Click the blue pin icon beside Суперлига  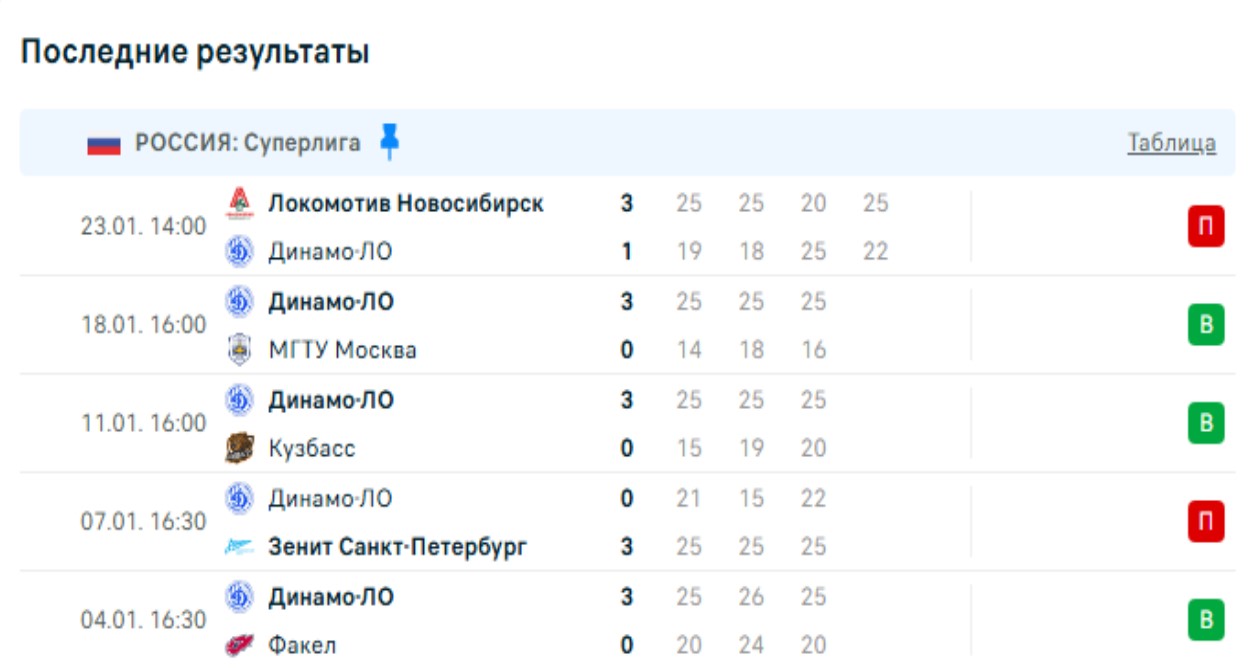point(390,143)
